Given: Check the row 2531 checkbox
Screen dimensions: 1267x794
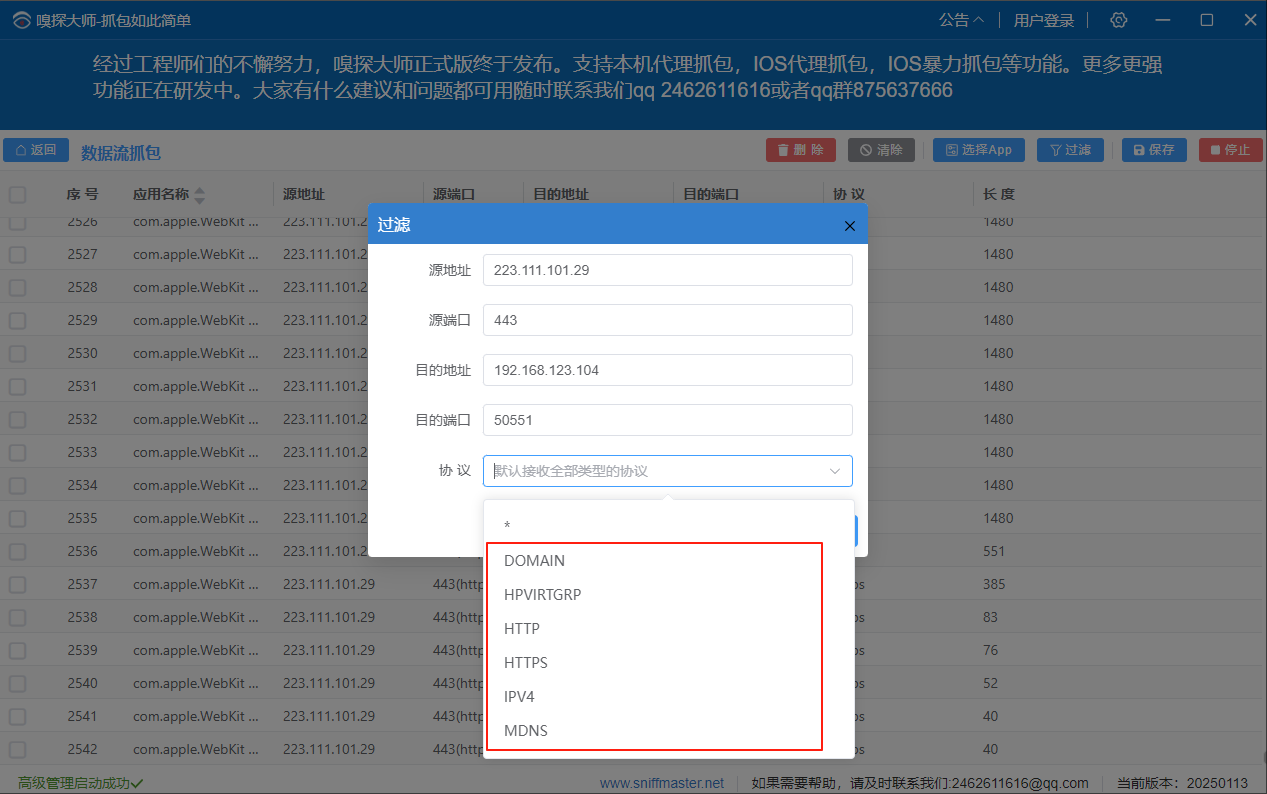Looking at the screenshot, I should [18, 386].
